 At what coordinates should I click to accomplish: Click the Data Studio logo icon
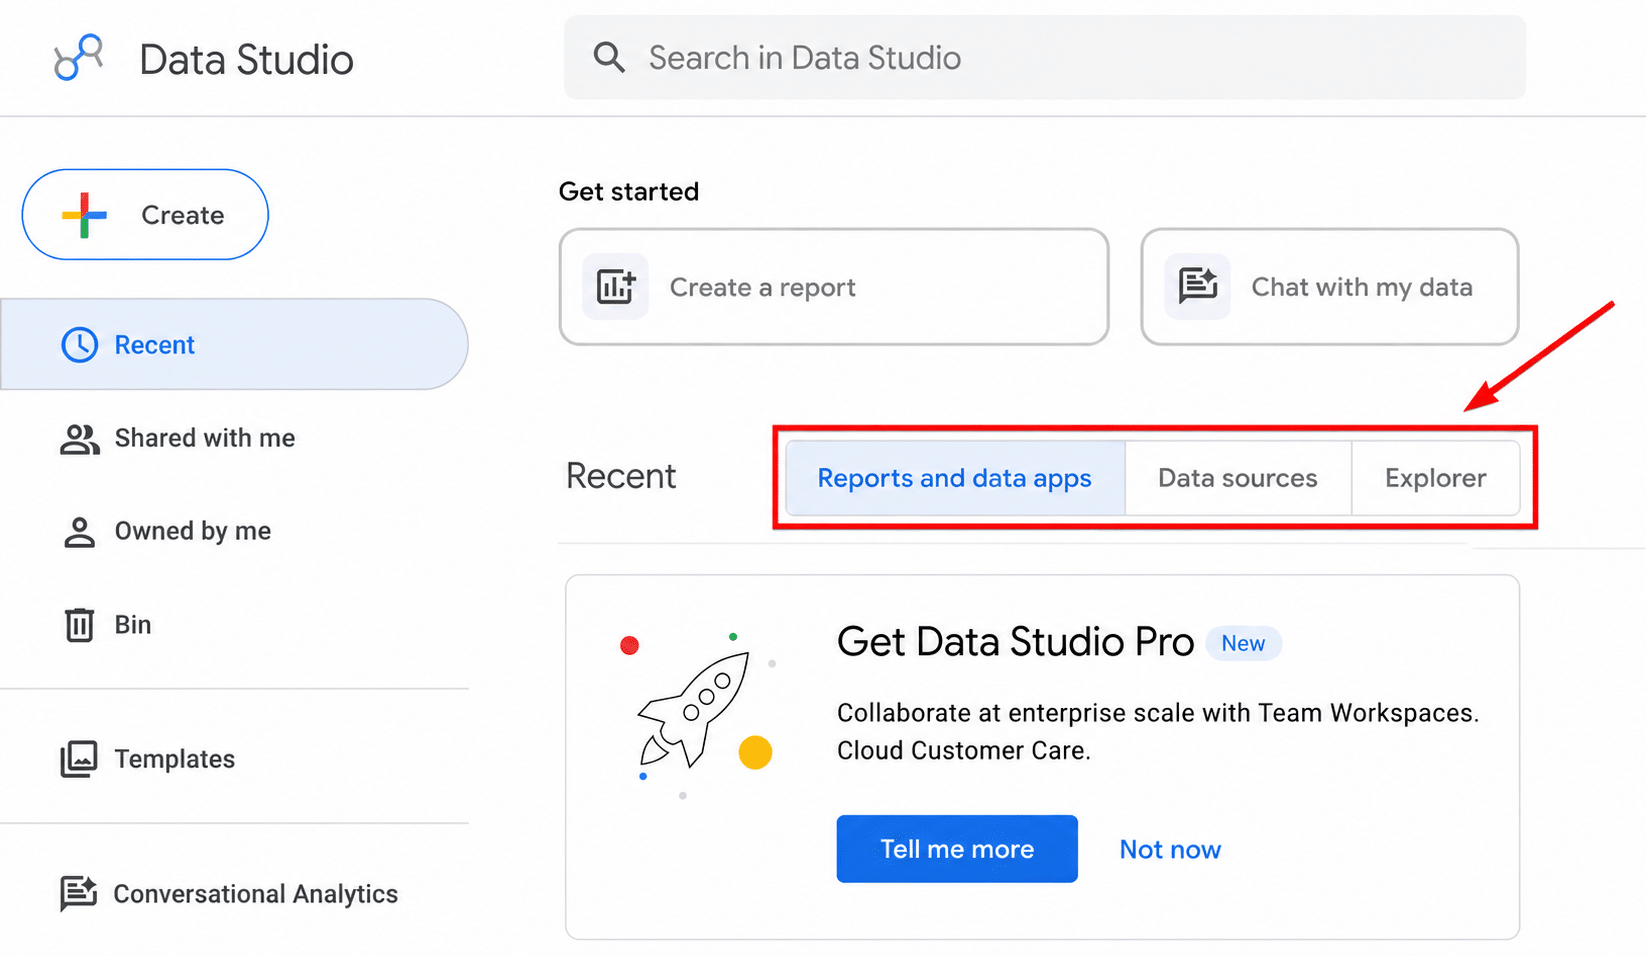pos(78,58)
